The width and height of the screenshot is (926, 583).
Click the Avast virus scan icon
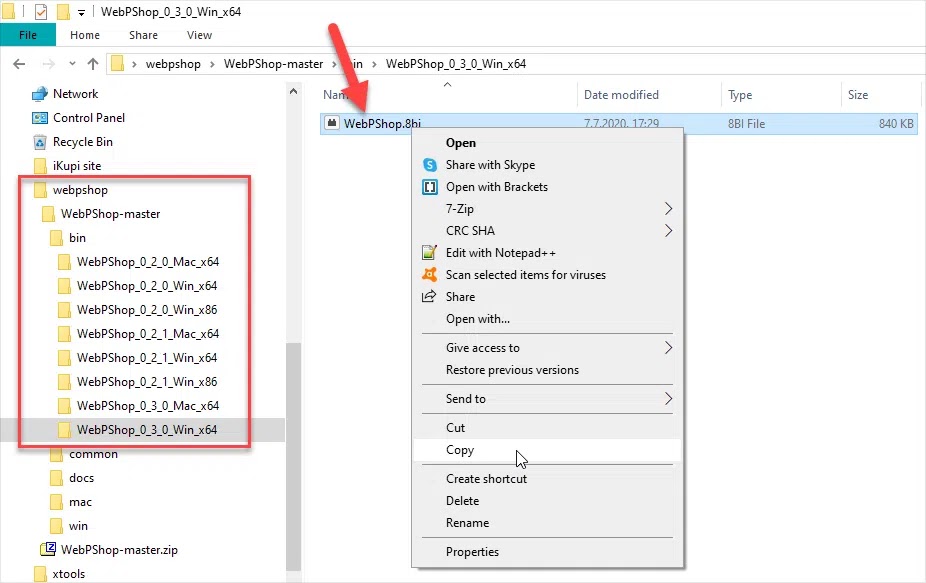tap(429, 275)
